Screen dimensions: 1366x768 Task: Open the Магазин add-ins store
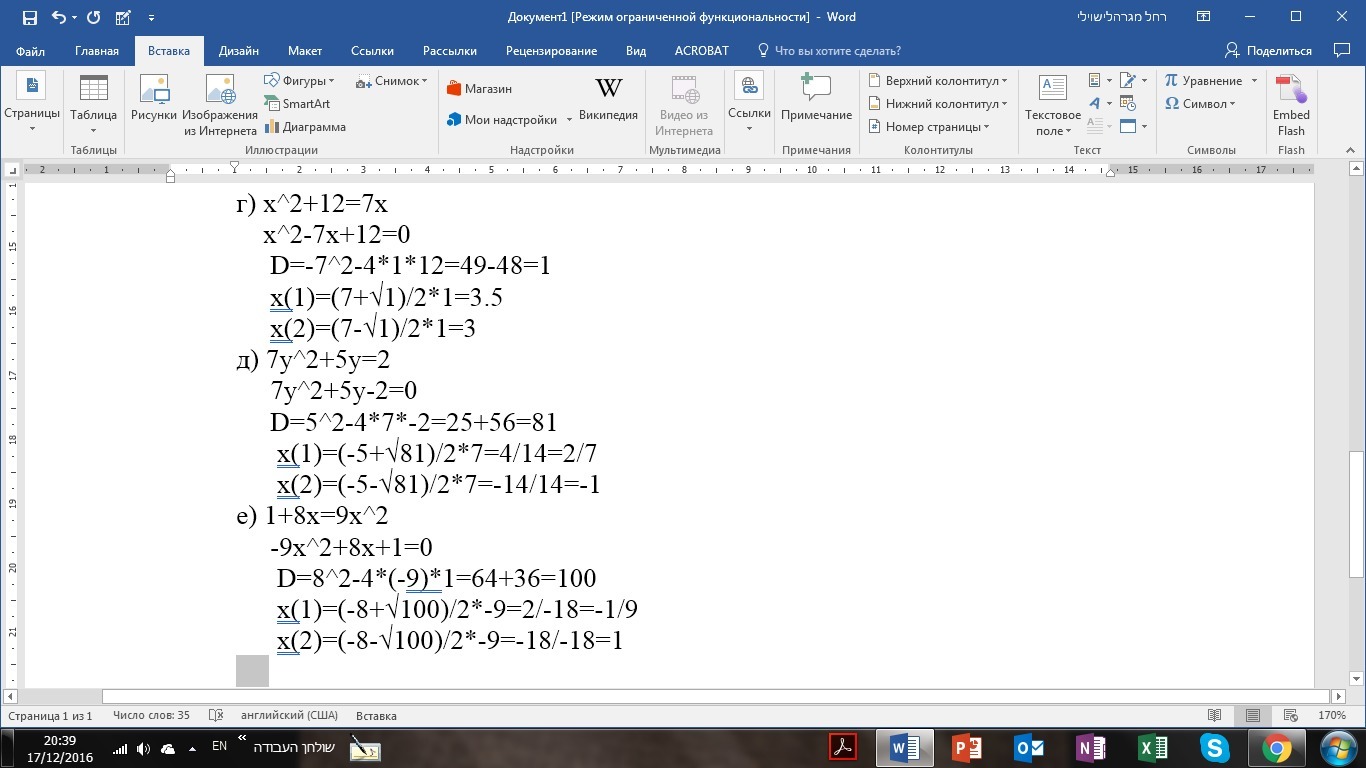pos(480,89)
